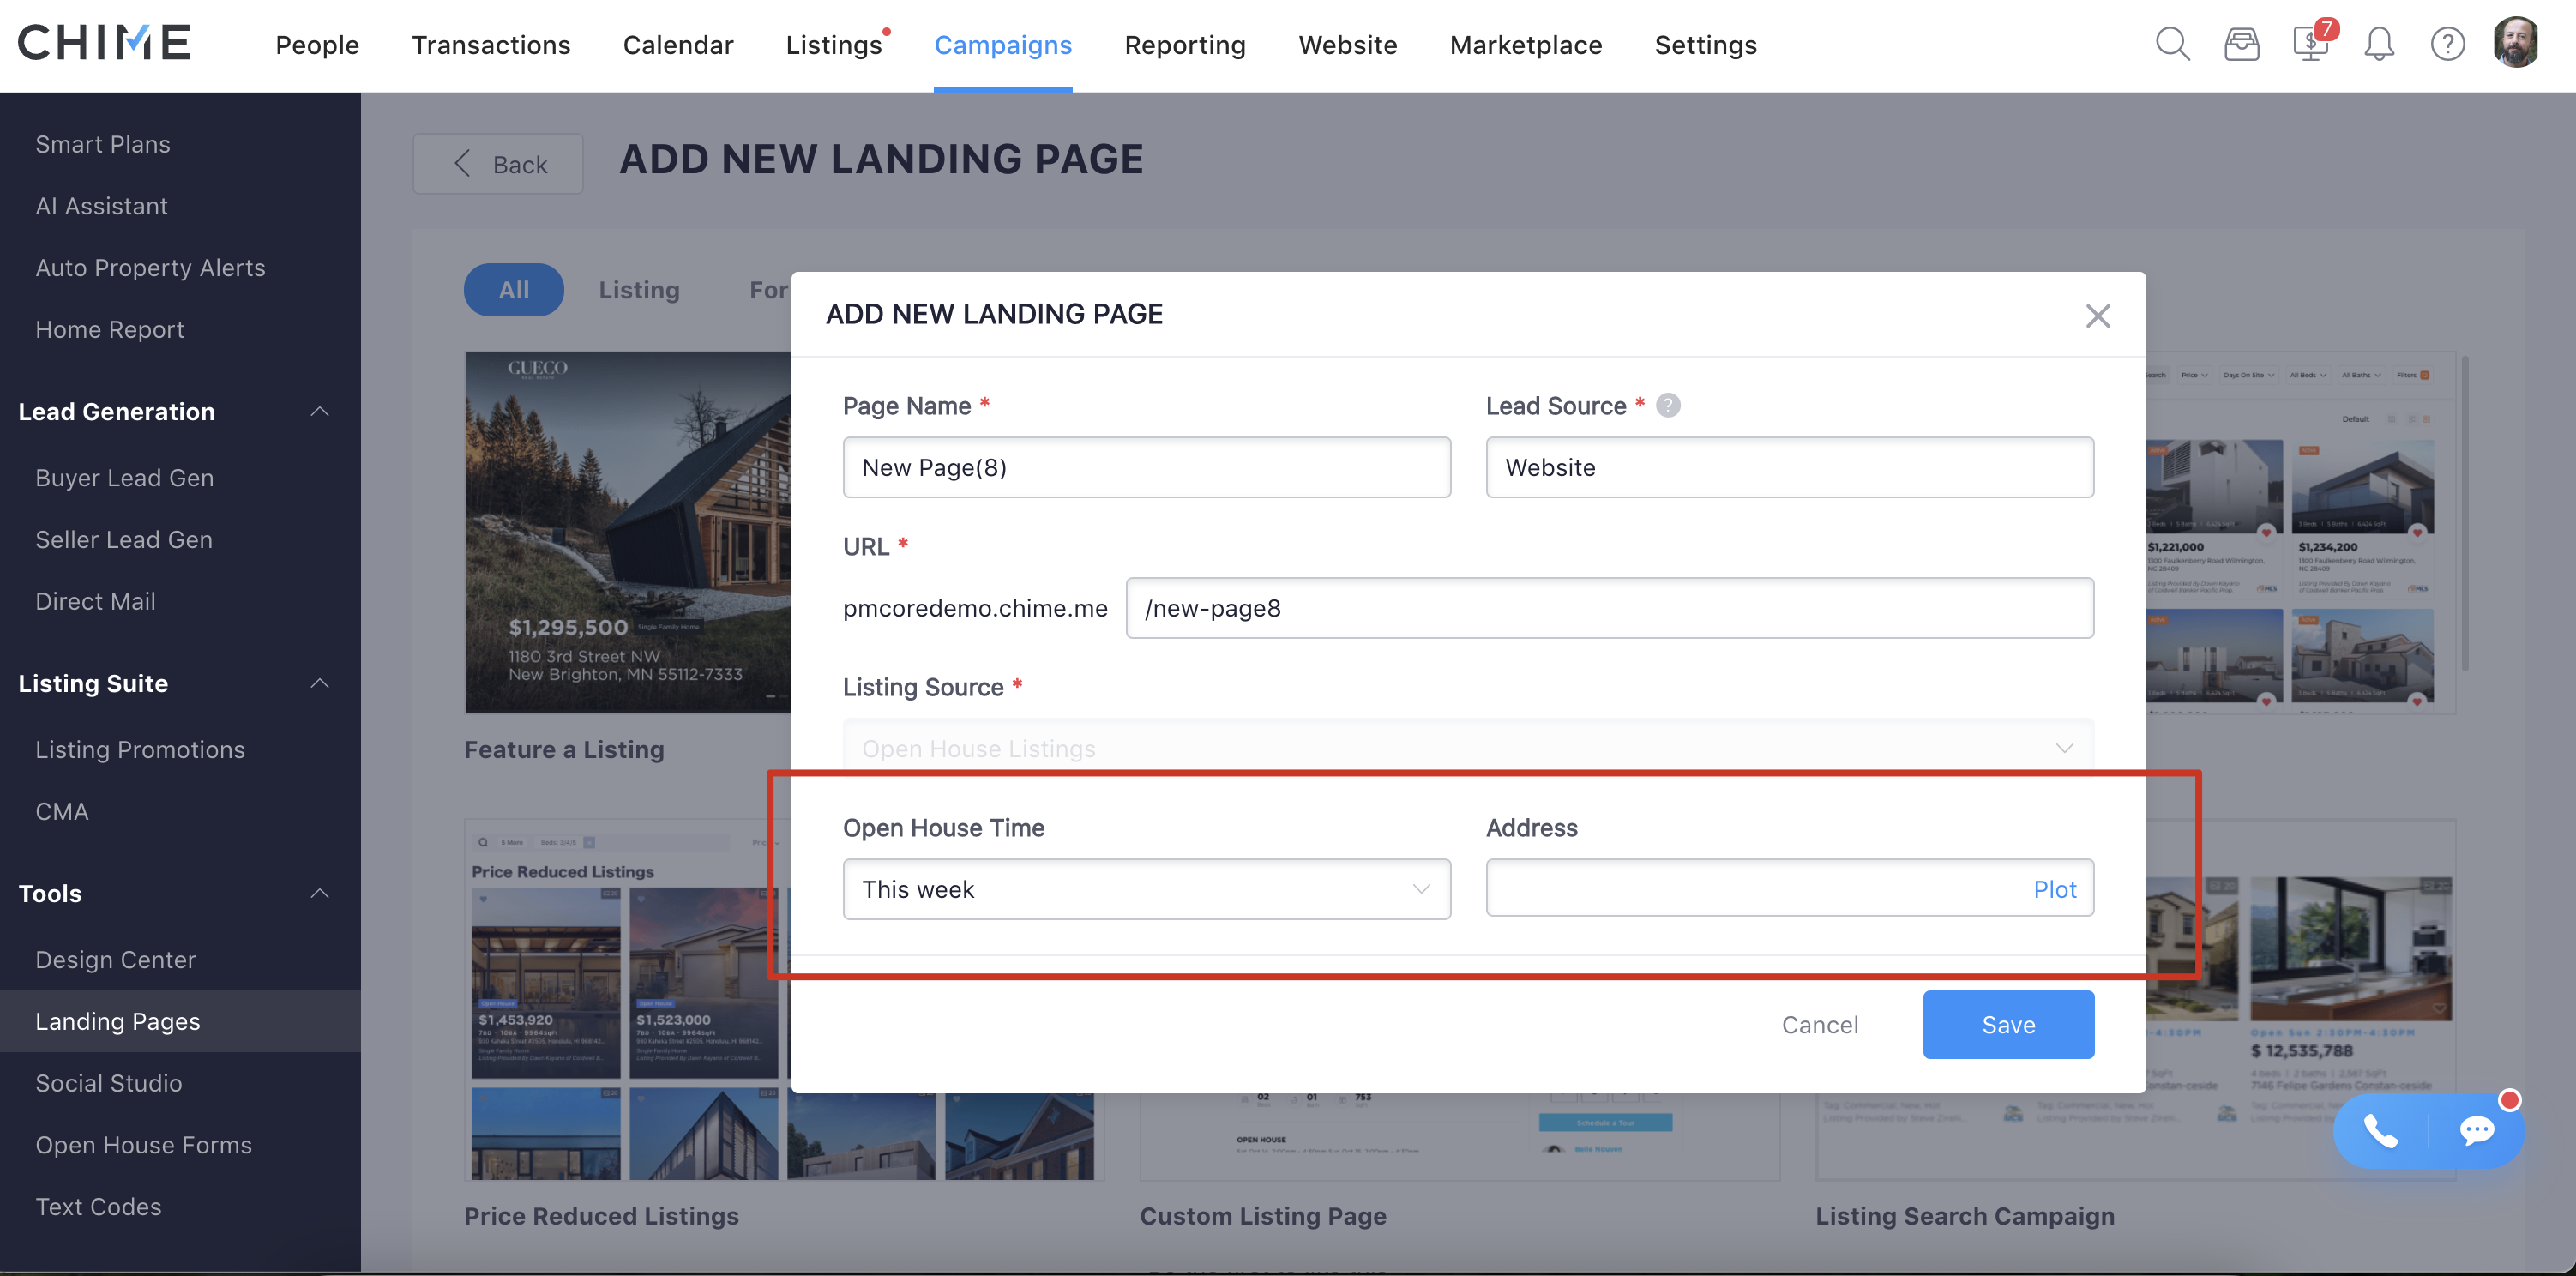Click the Chime logo
The width and height of the screenshot is (2576, 1276).
pyautogui.click(x=104, y=43)
